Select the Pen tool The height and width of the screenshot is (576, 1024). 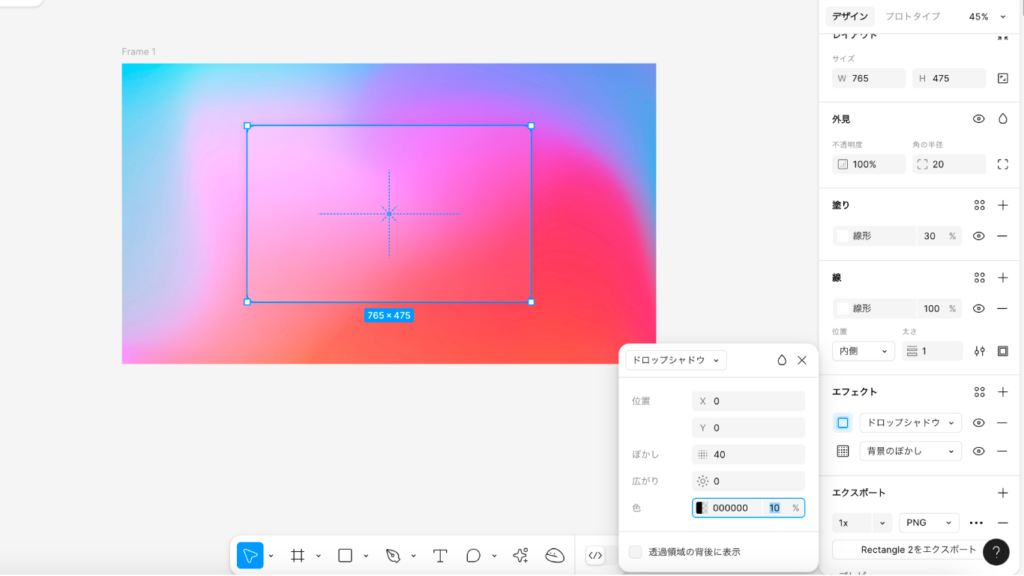pos(393,556)
